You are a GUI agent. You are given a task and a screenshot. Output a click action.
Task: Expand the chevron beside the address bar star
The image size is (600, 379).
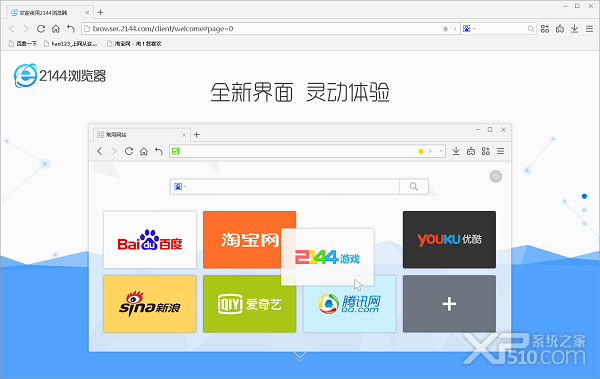point(455,29)
